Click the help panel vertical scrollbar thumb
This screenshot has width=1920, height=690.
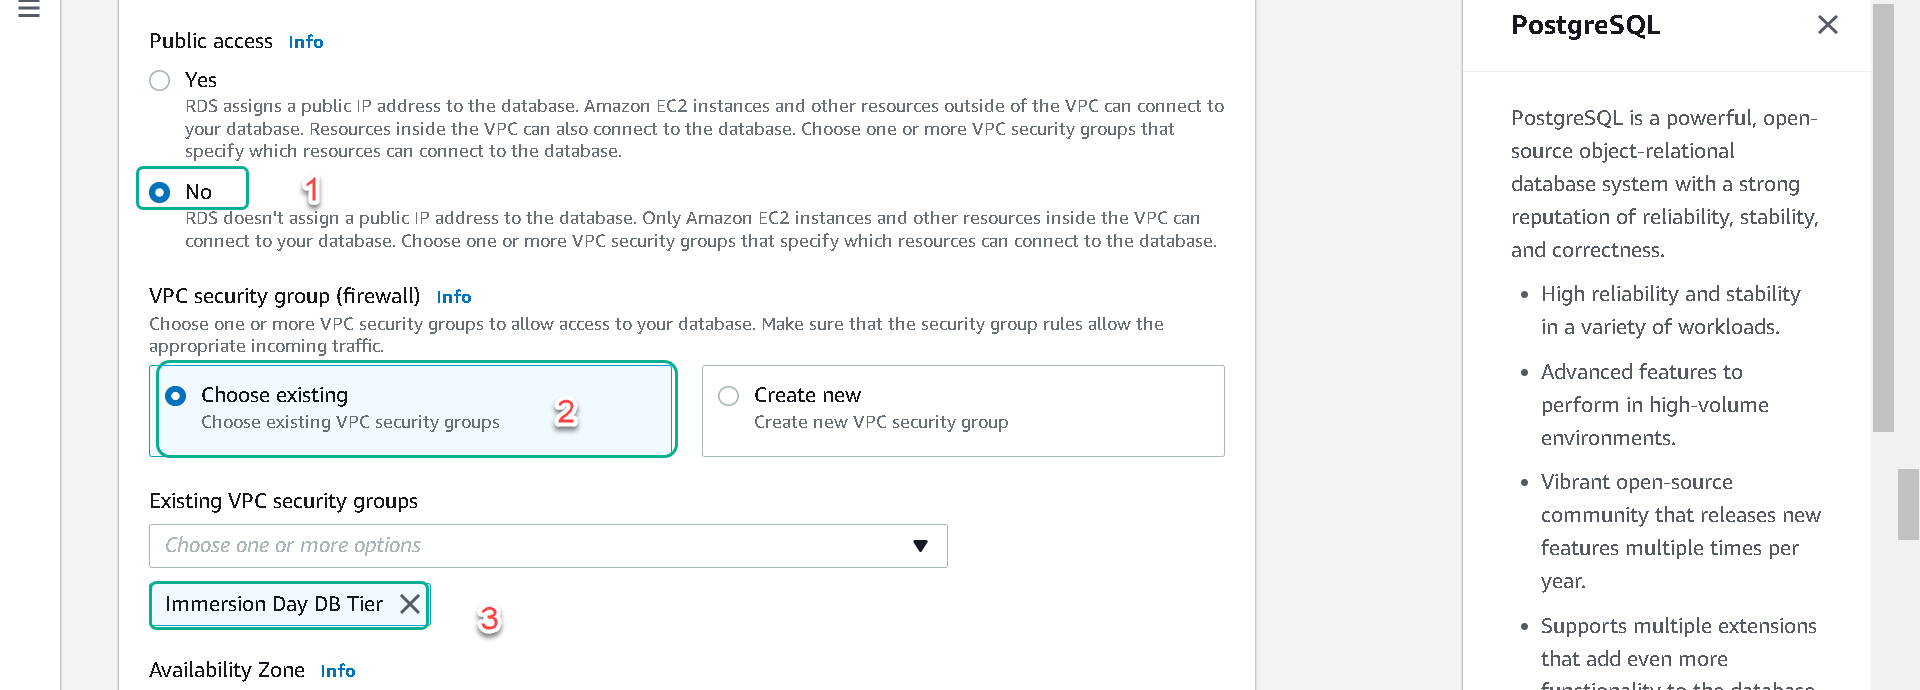1883,218
